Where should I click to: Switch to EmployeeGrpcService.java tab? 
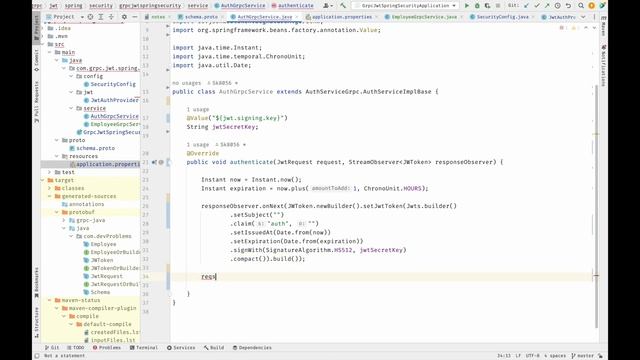[424, 17]
